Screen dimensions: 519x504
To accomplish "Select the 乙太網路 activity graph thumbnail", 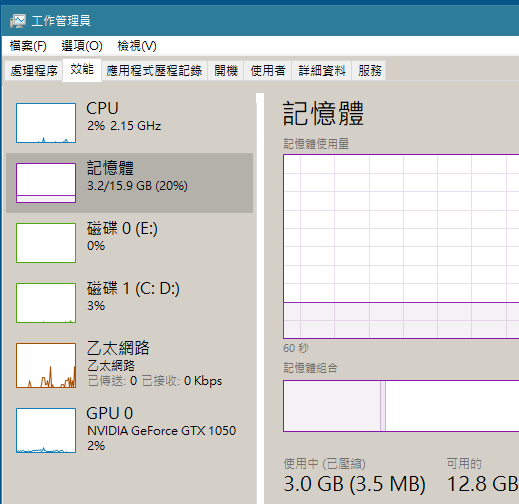I will (46, 365).
